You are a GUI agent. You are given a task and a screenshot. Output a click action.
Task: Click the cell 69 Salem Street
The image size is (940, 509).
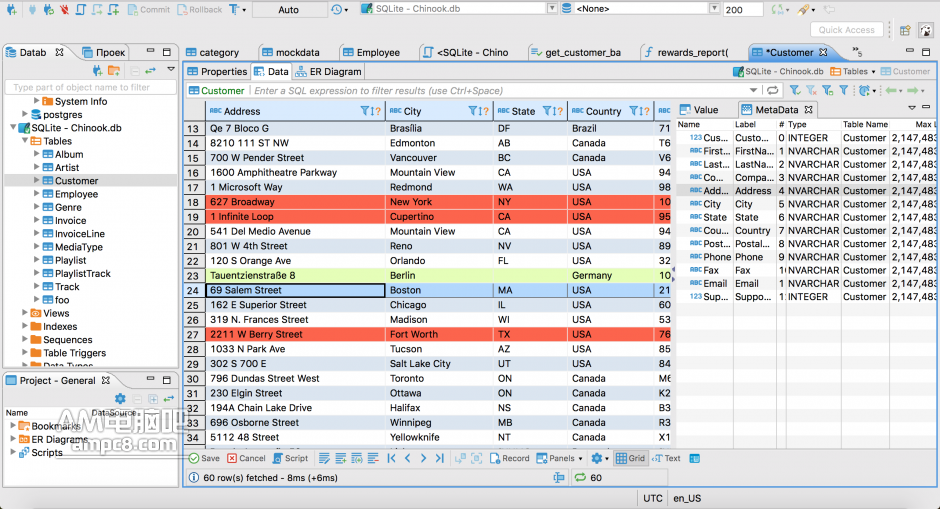pyautogui.click(x=295, y=290)
